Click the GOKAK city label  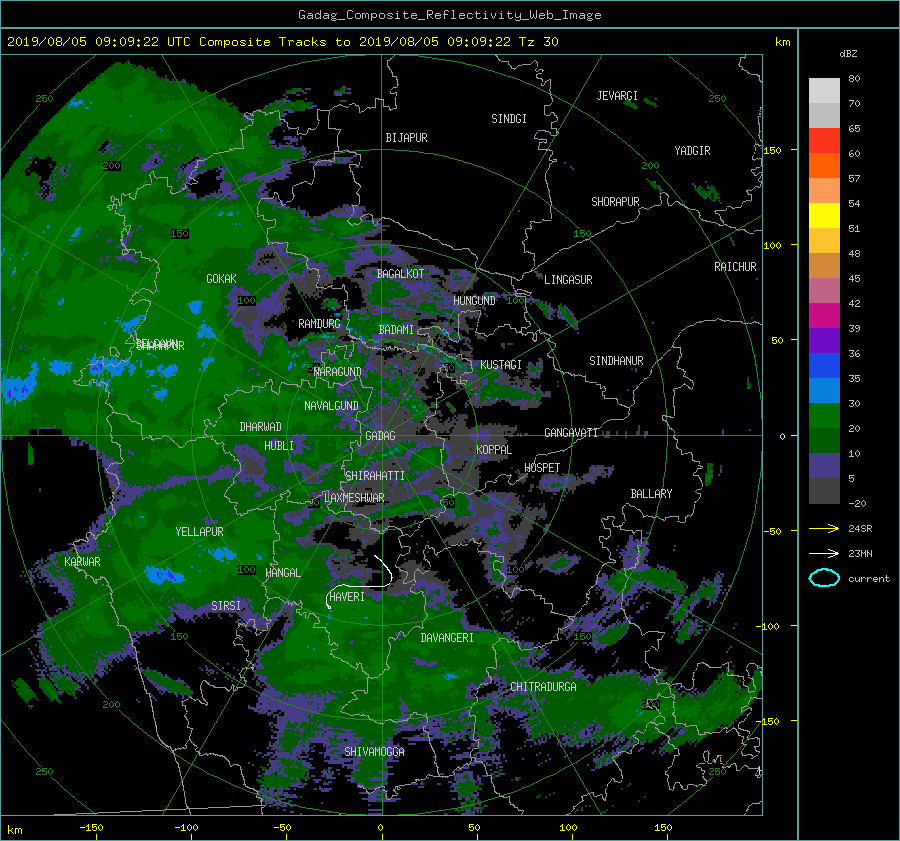[x=221, y=279]
